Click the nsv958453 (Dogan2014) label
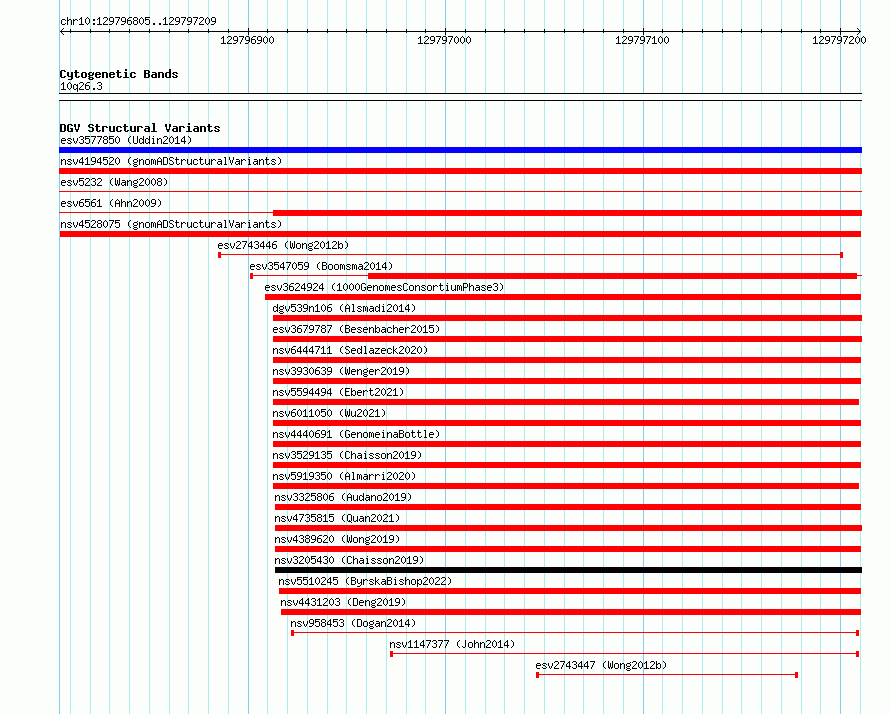Image resolution: width=890 pixels, height=714 pixels. 353,623
